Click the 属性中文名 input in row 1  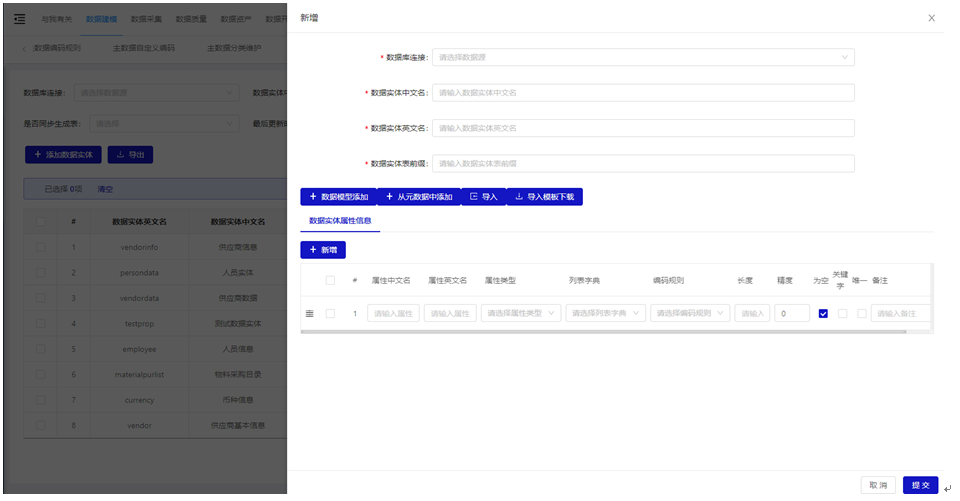point(393,314)
